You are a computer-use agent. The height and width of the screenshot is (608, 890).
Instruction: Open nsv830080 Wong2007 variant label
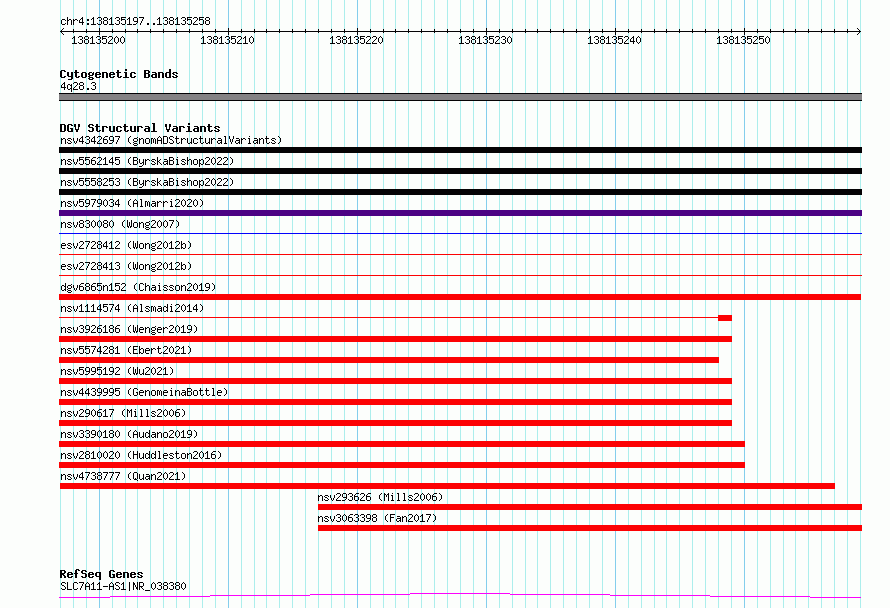[120, 224]
